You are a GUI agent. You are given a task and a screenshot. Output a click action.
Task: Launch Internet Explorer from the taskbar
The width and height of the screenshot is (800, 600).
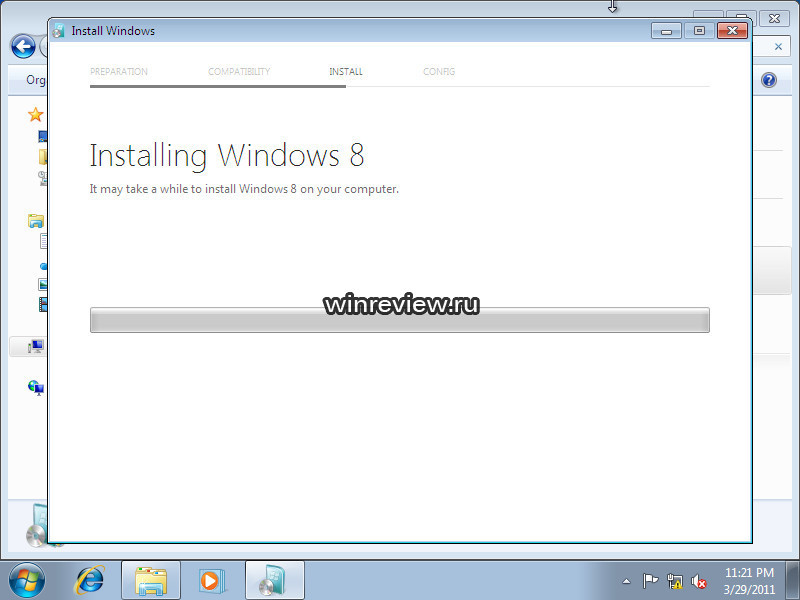click(91, 580)
